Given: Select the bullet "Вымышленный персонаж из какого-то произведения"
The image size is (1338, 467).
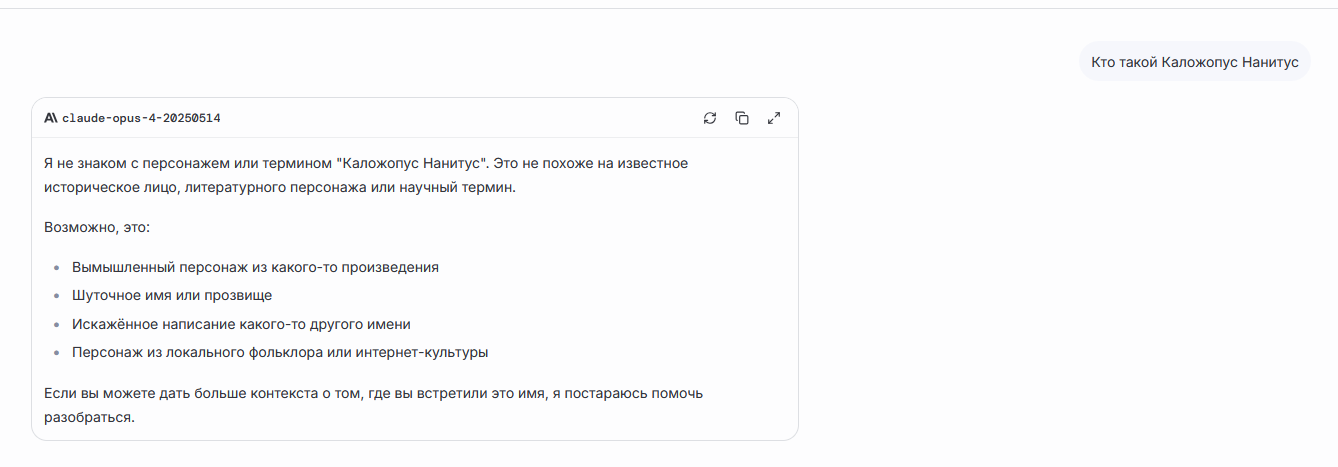Looking at the screenshot, I should (x=255, y=268).
